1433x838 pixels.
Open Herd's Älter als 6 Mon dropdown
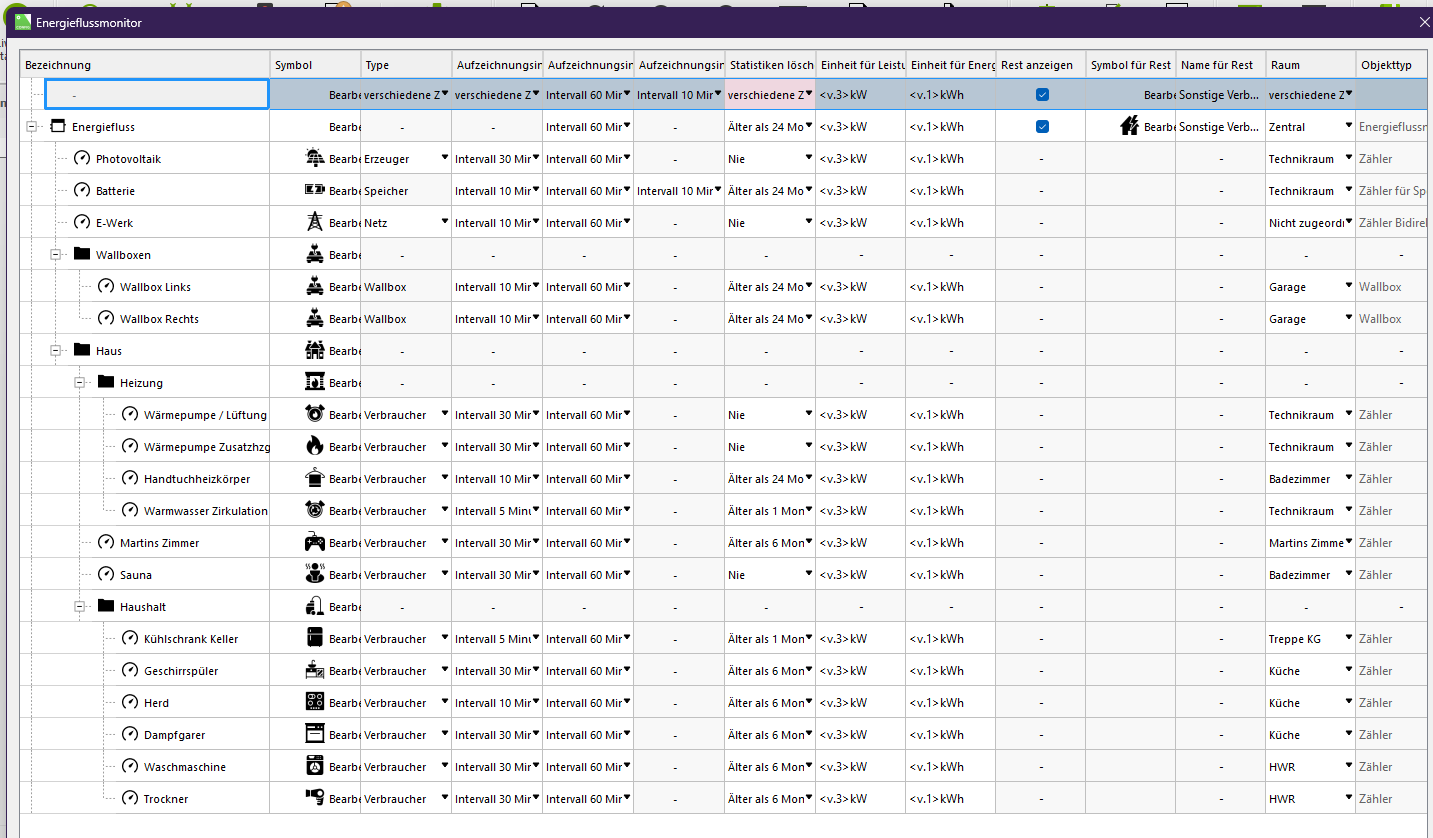tap(808, 702)
